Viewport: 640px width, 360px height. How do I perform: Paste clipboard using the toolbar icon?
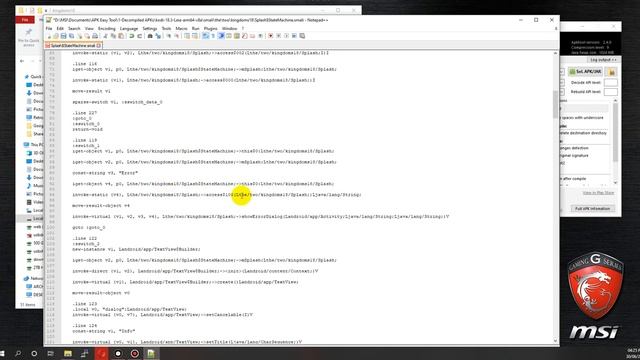click(x=121, y=36)
